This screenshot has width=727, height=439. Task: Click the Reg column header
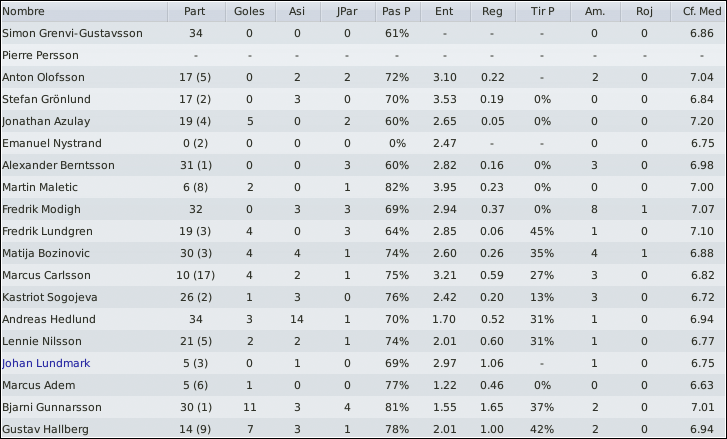tap(493, 11)
